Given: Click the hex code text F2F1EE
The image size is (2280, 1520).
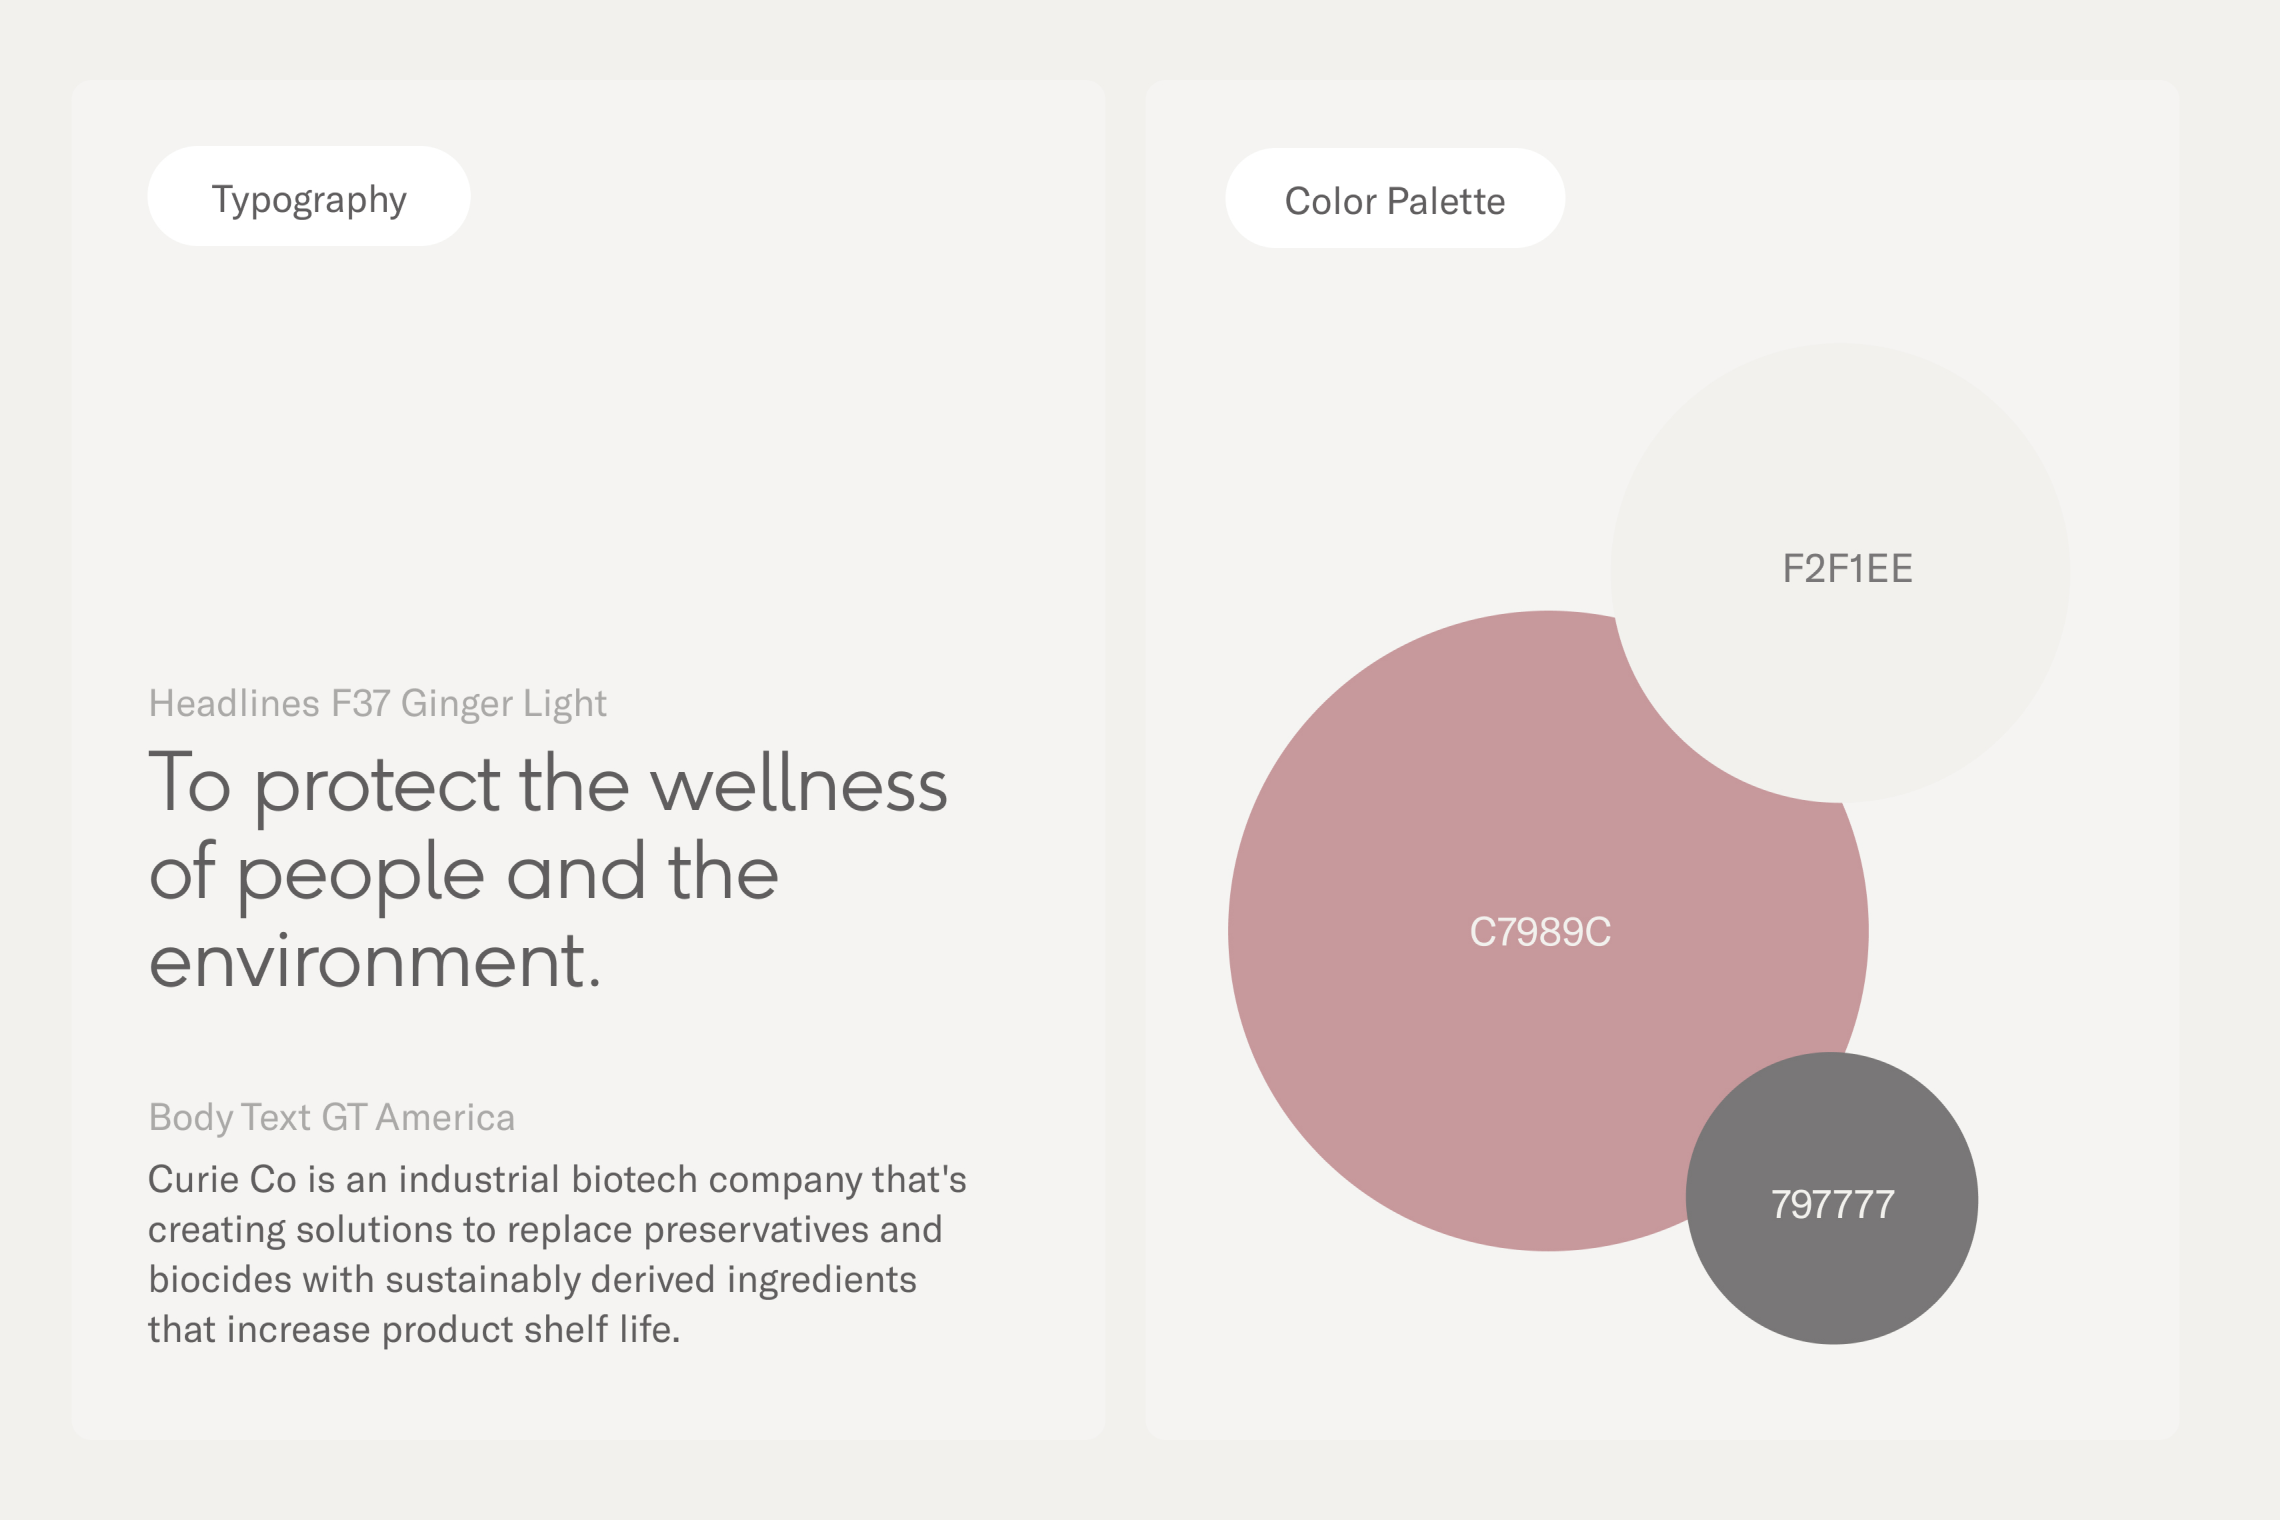Looking at the screenshot, I should point(1847,569).
